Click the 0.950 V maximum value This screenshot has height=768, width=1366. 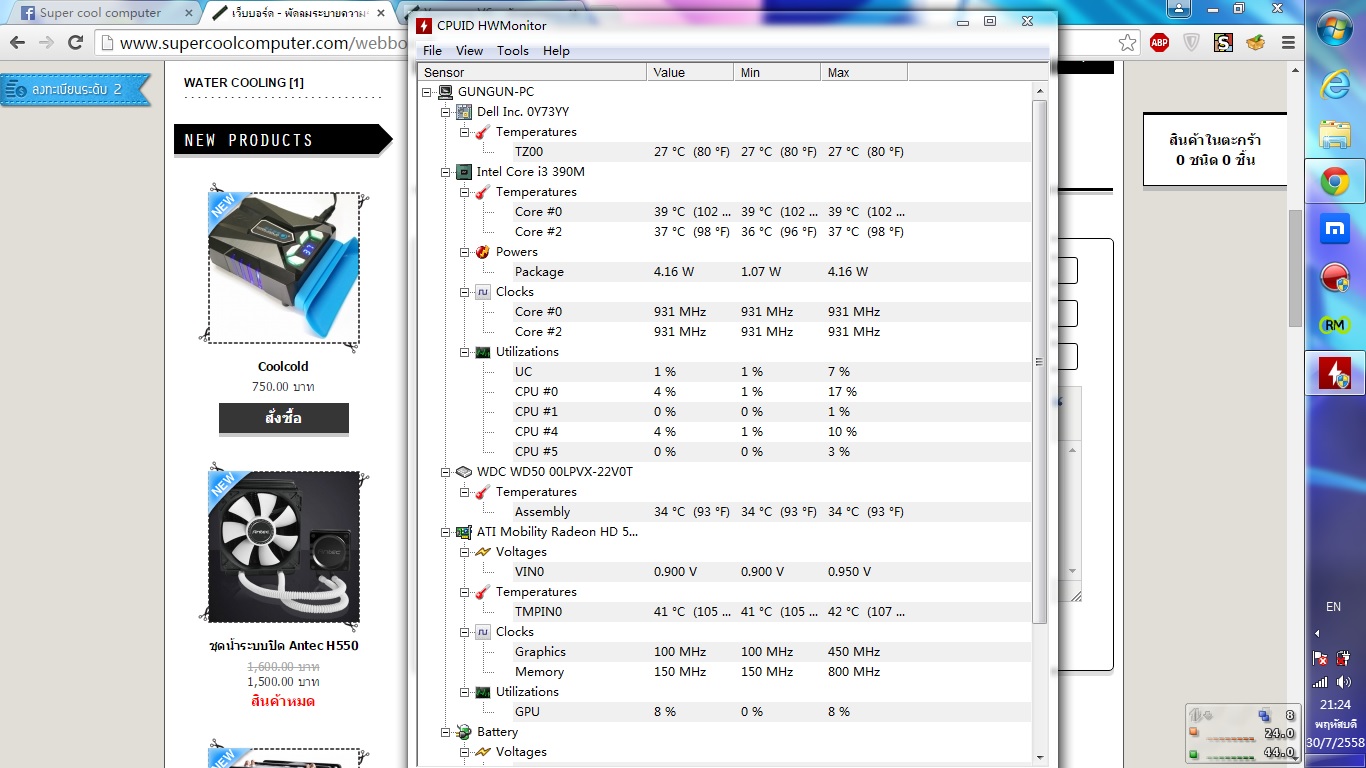click(x=849, y=572)
